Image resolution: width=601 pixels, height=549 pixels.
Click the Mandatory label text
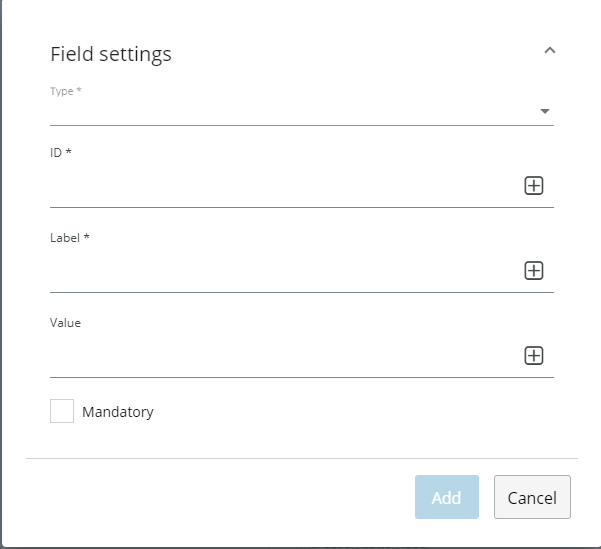point(118,412)
